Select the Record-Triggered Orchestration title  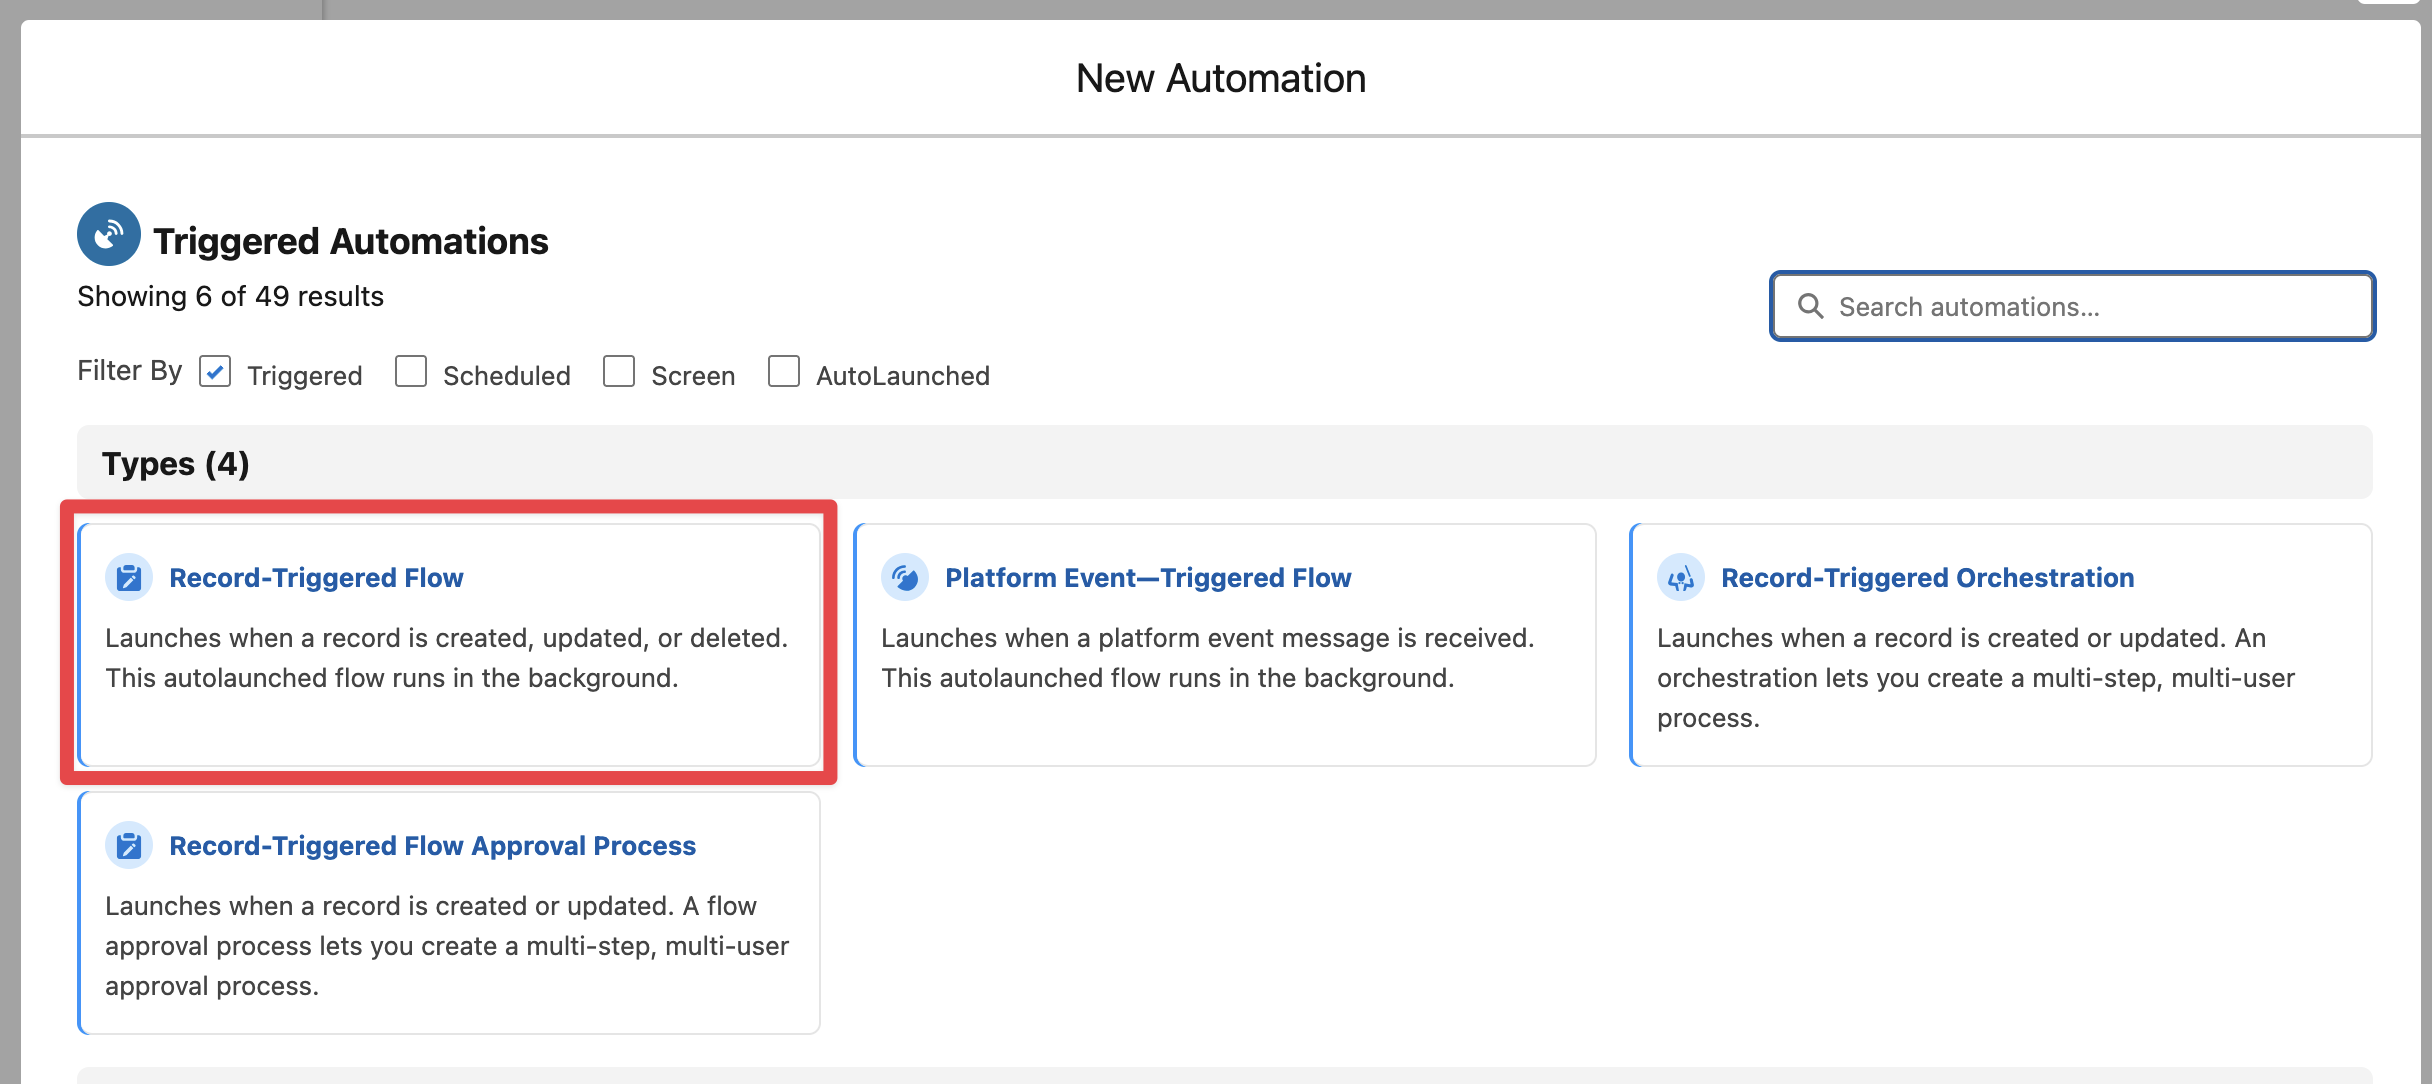point(1927,578)
